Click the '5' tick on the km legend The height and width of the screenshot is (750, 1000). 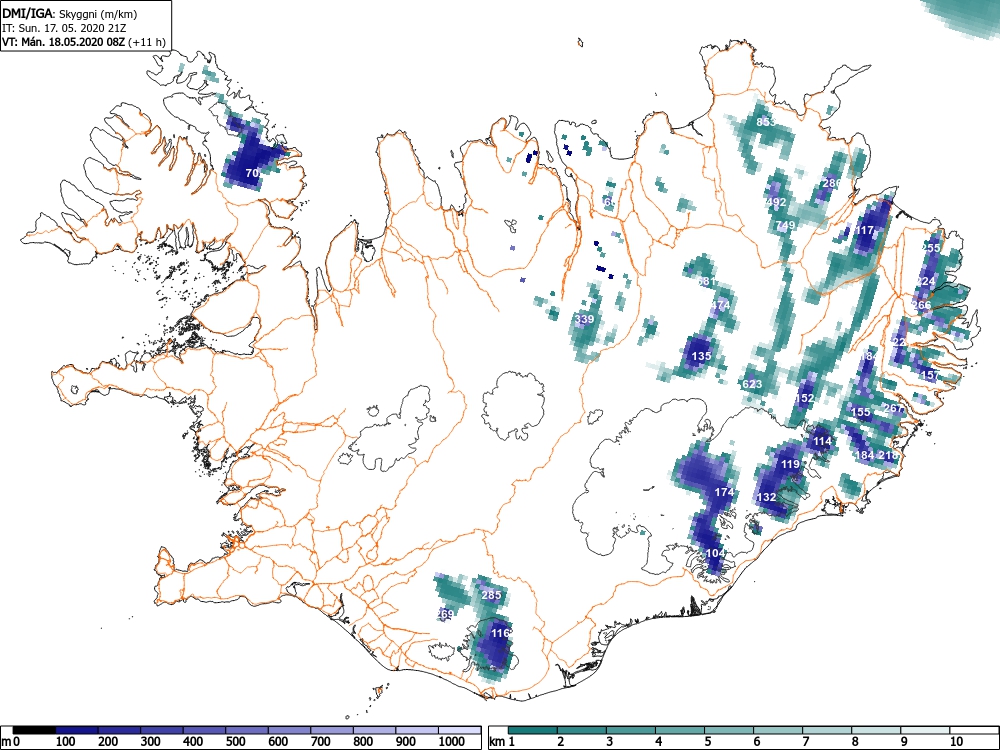click(708, 742)
